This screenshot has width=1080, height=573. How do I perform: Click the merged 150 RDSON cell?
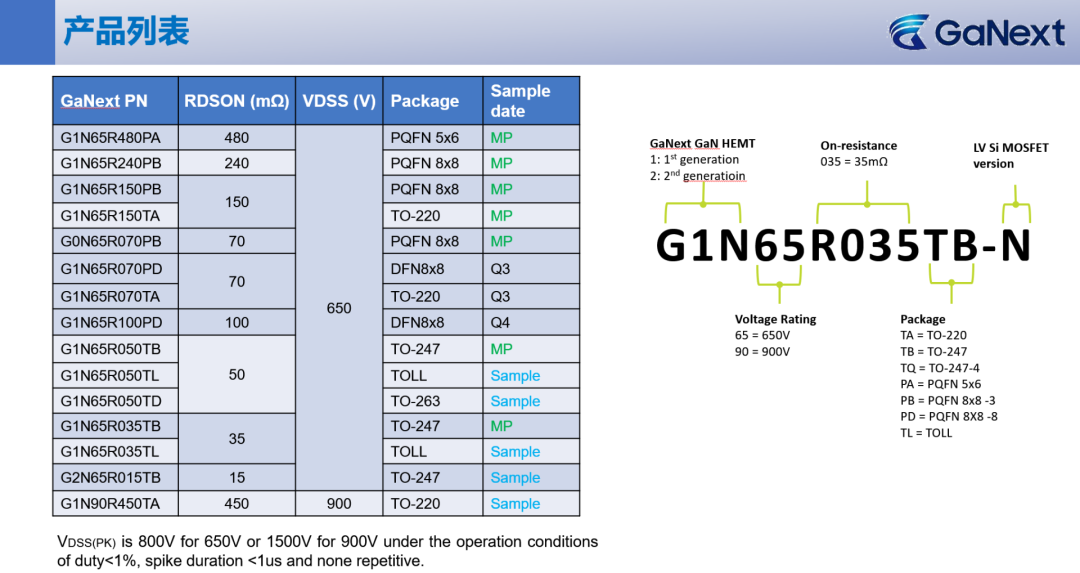click(x=236, y=202)
